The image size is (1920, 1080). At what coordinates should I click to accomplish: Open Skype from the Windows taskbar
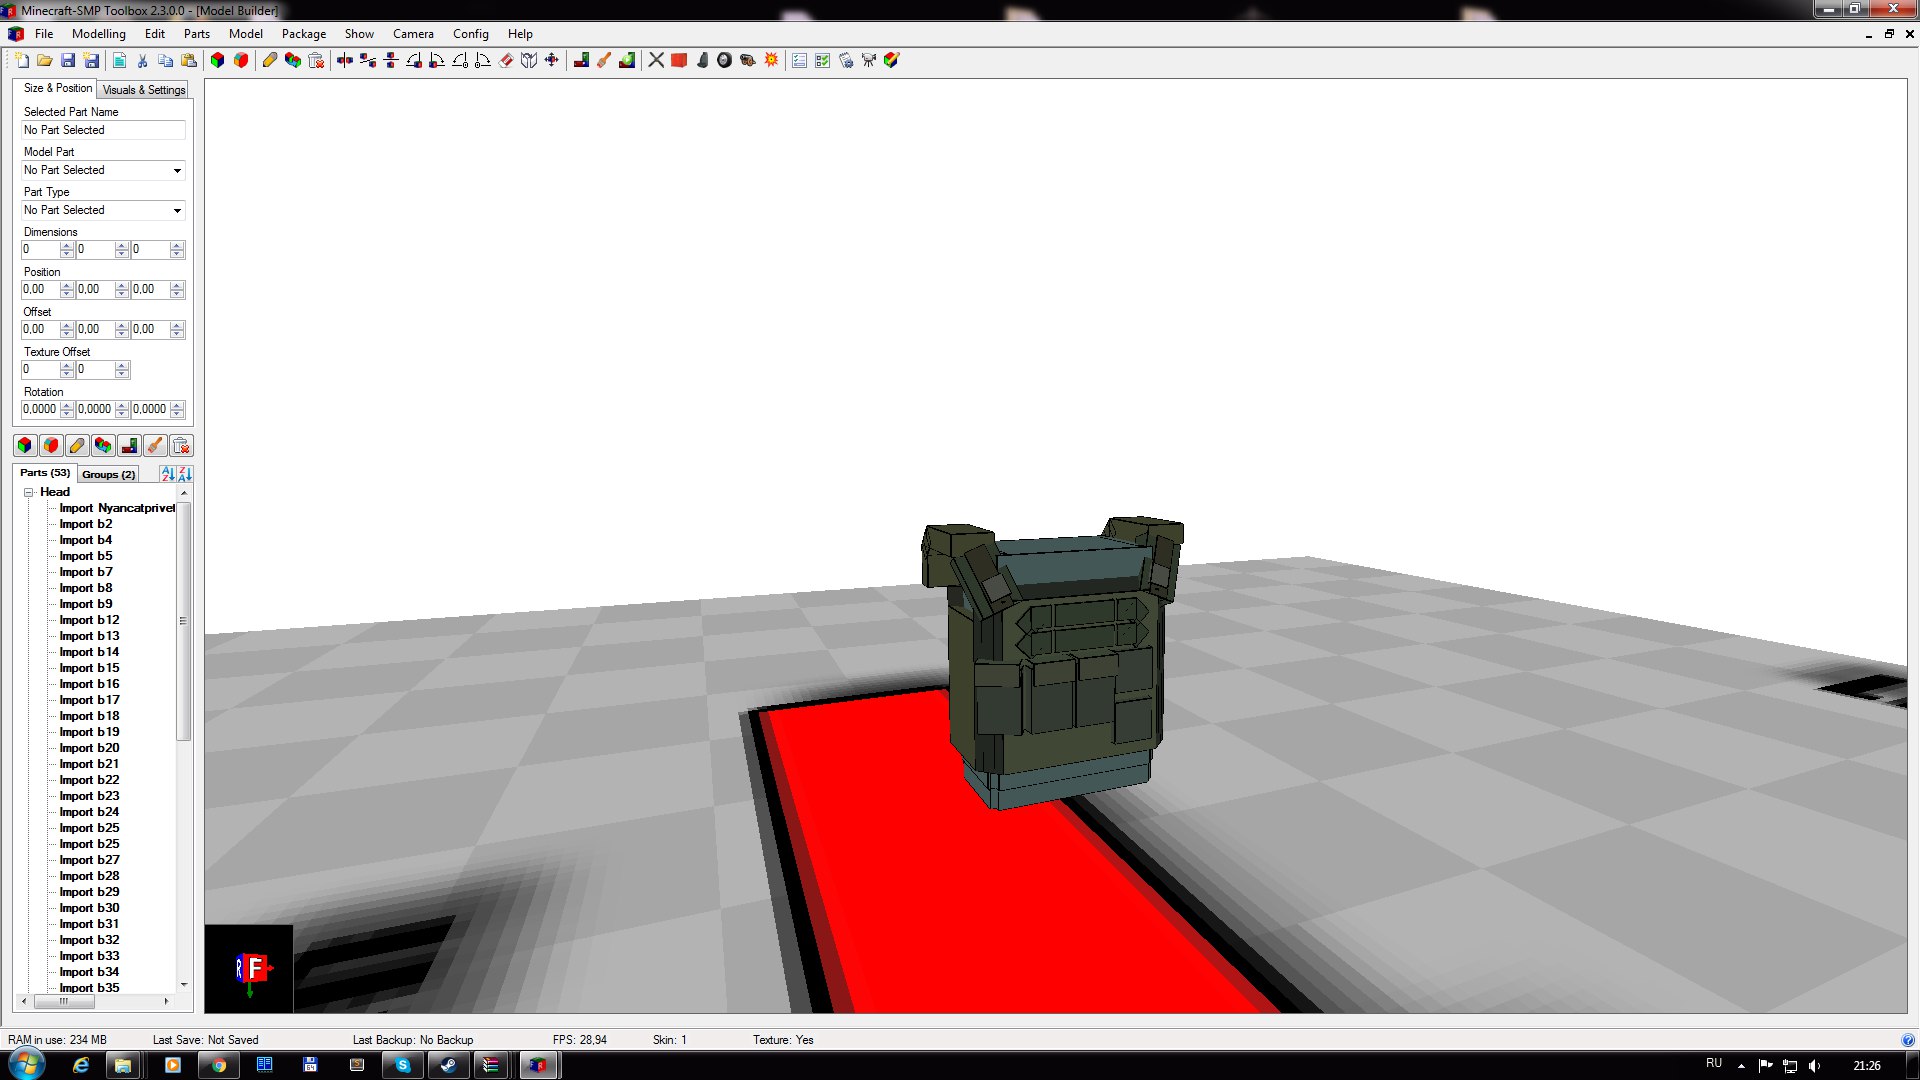point(403,1065)
